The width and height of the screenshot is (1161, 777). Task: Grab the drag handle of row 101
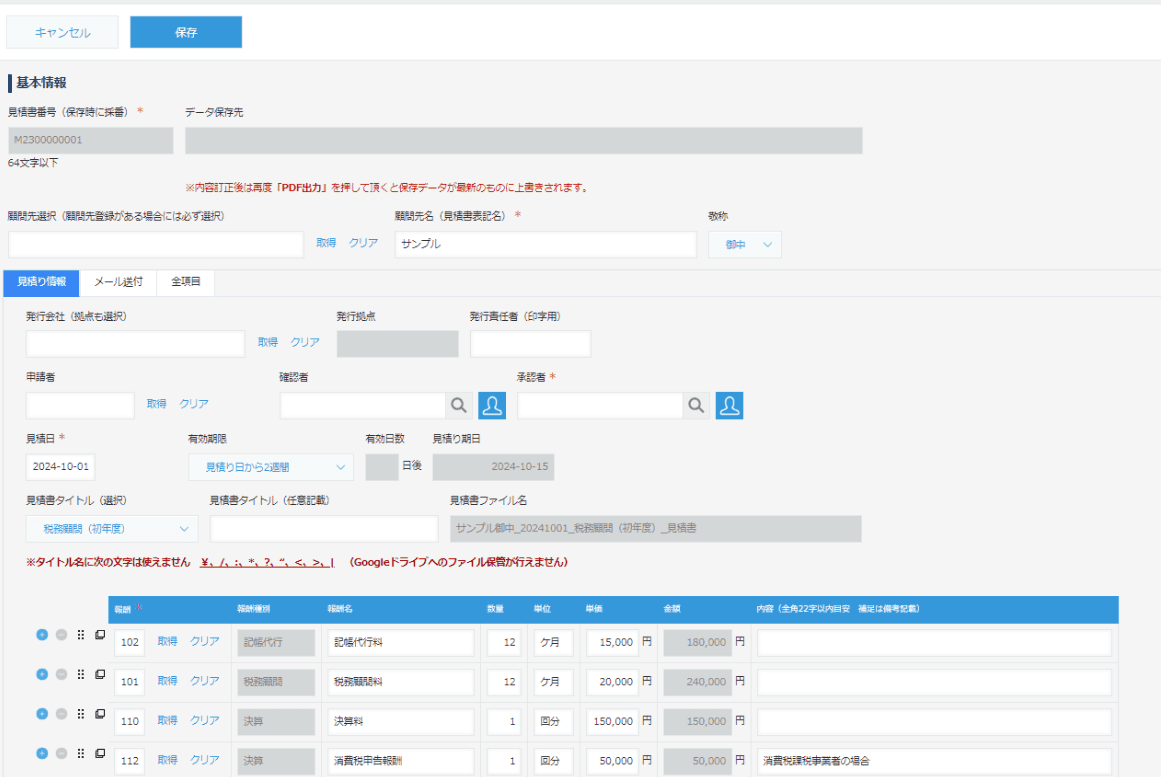(81, 674)
